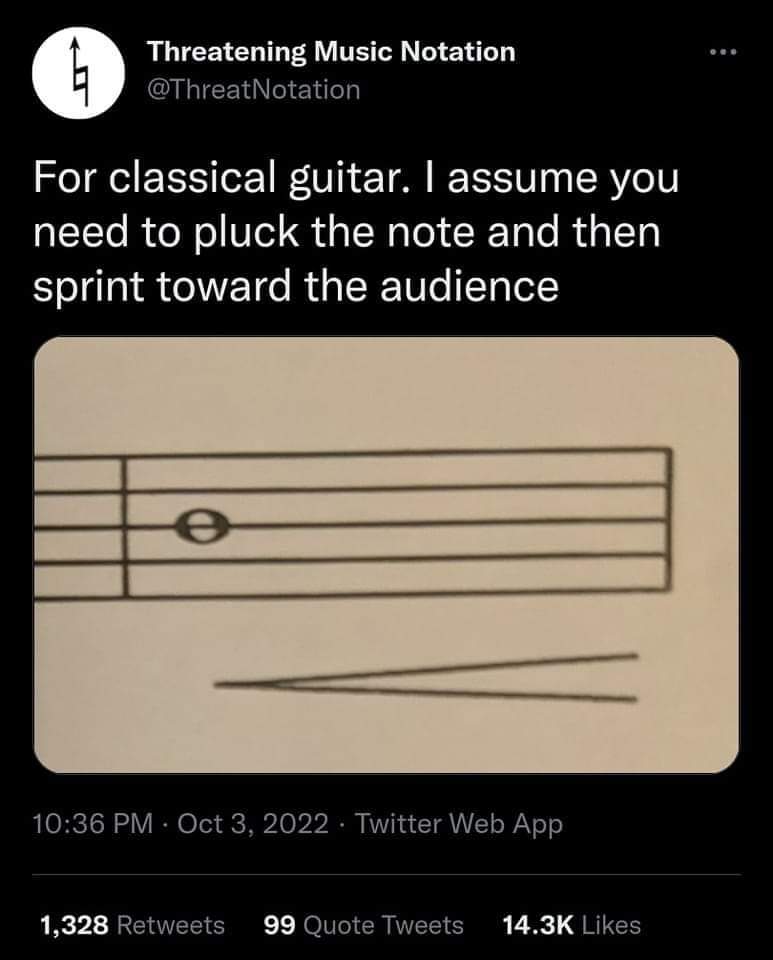Click the Threatening Music Notation display name
Image resolution: width=773 pixels, height=960 pixels.
click(331, 51)
